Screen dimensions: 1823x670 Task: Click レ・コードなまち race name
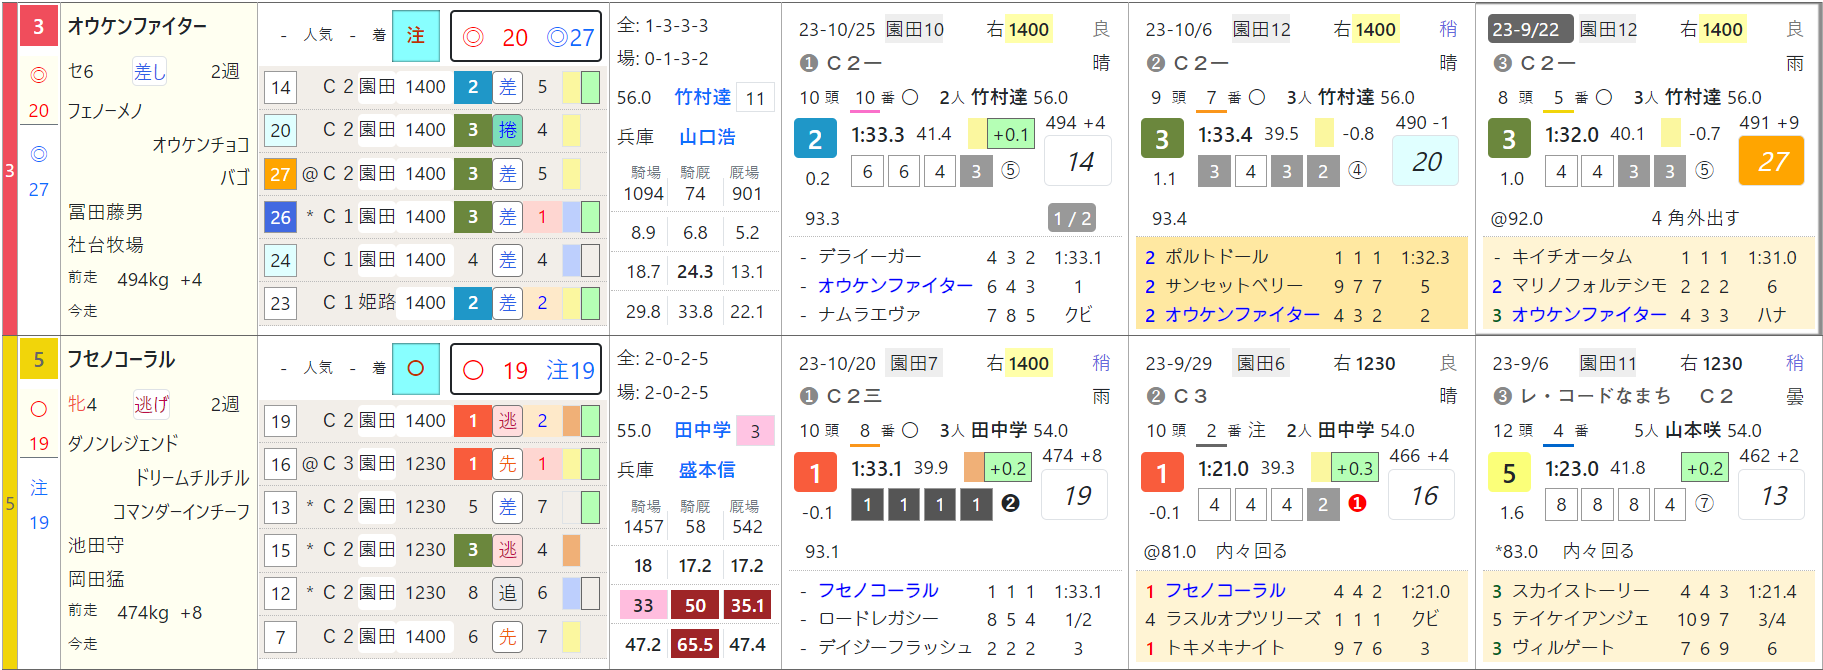[x=1596, y=396]
